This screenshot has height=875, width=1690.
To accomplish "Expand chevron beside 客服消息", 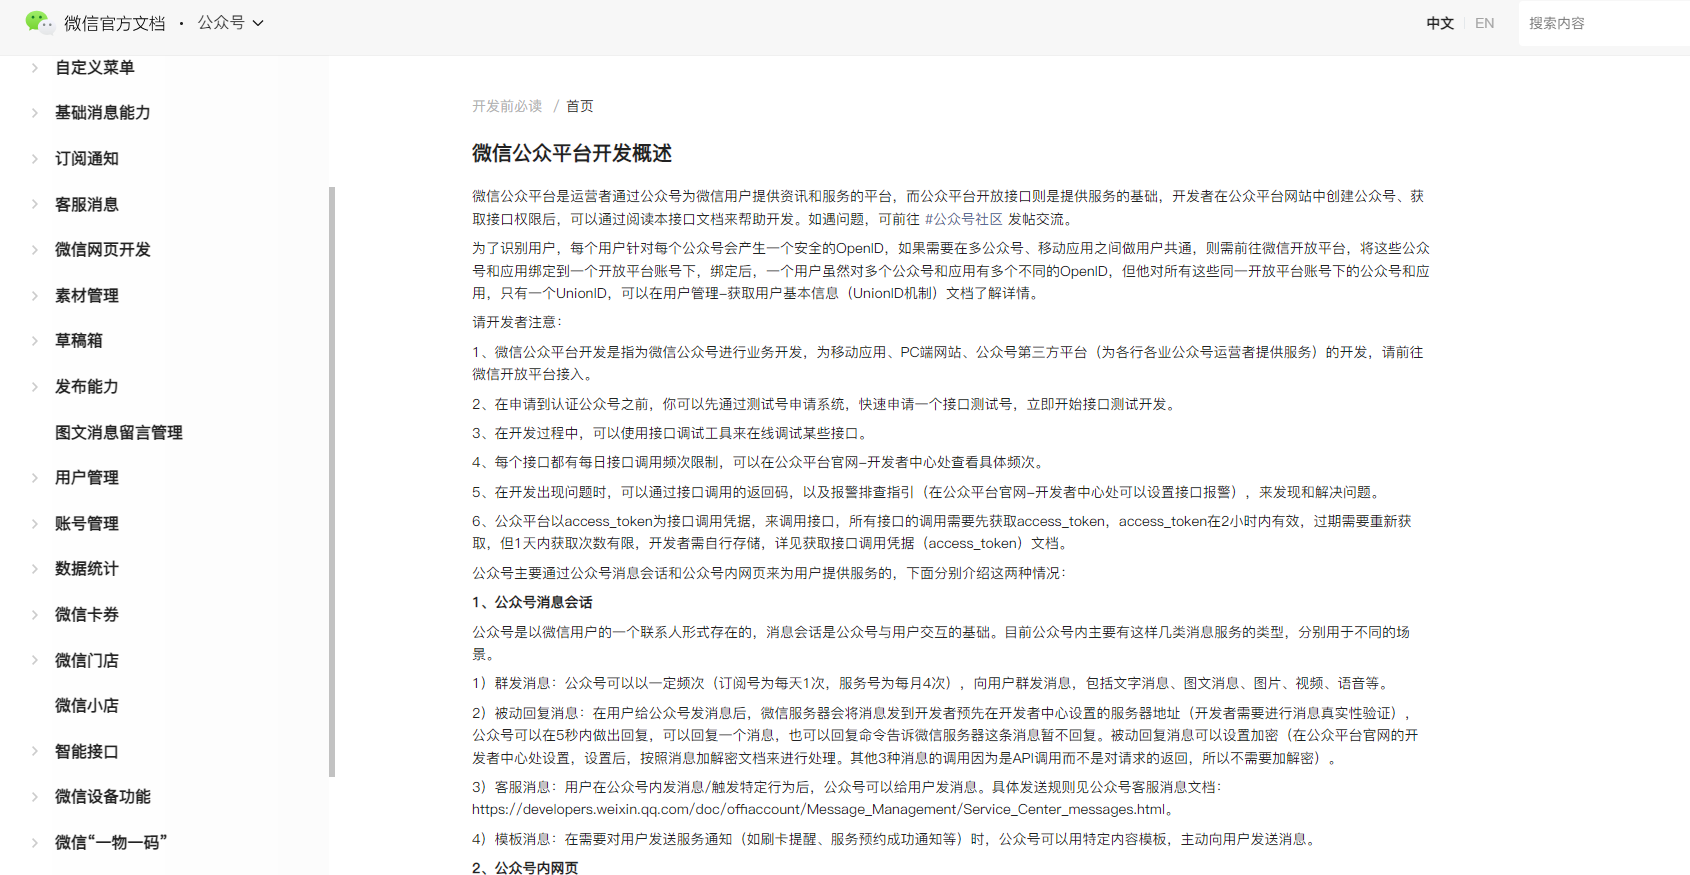I will click(x=35, y=205).
